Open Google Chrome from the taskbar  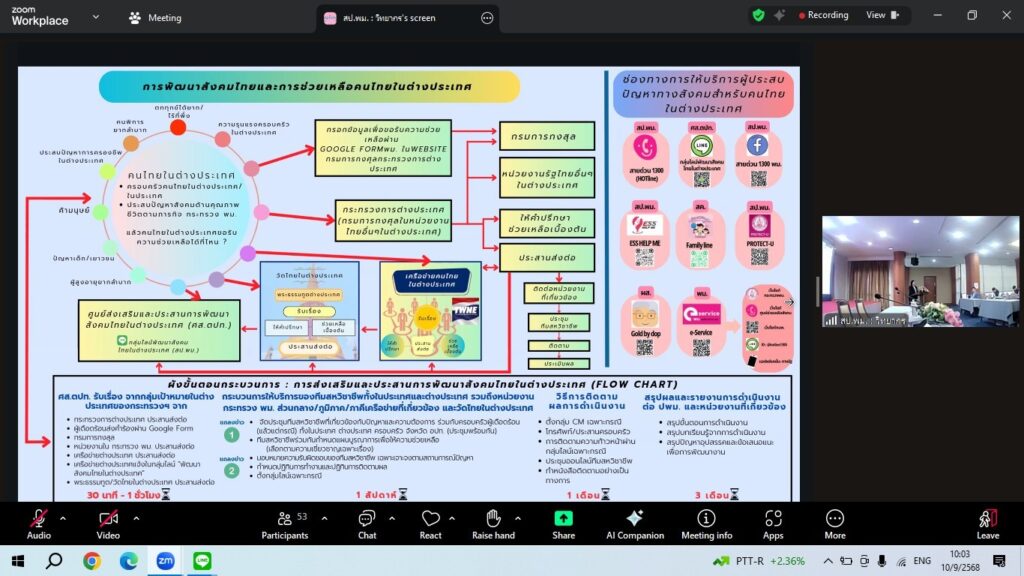coord(92,560)
